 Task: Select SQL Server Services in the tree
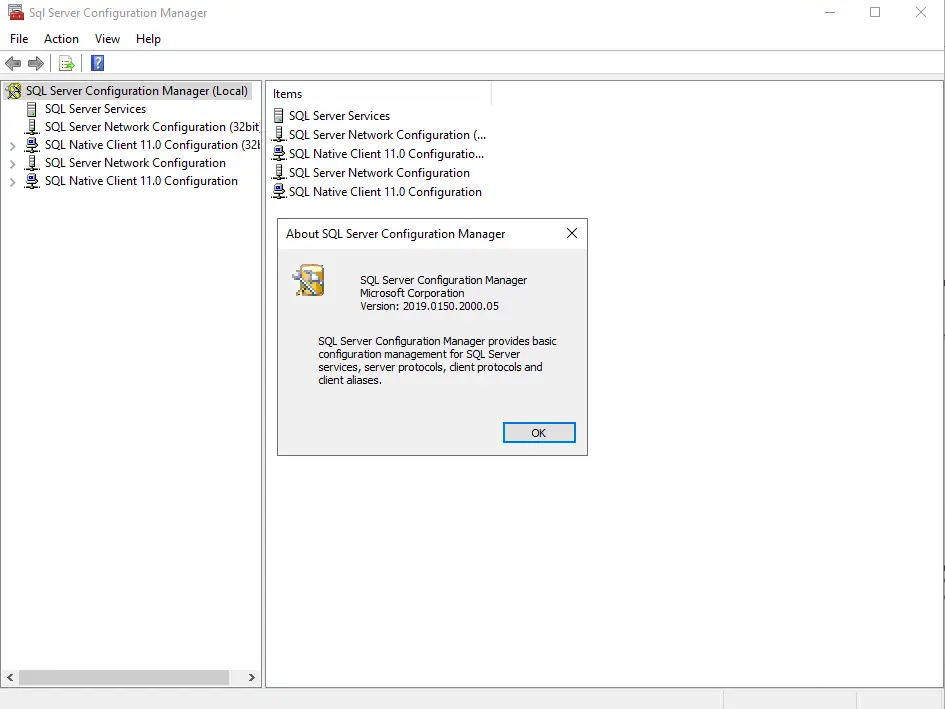point(95,109)
